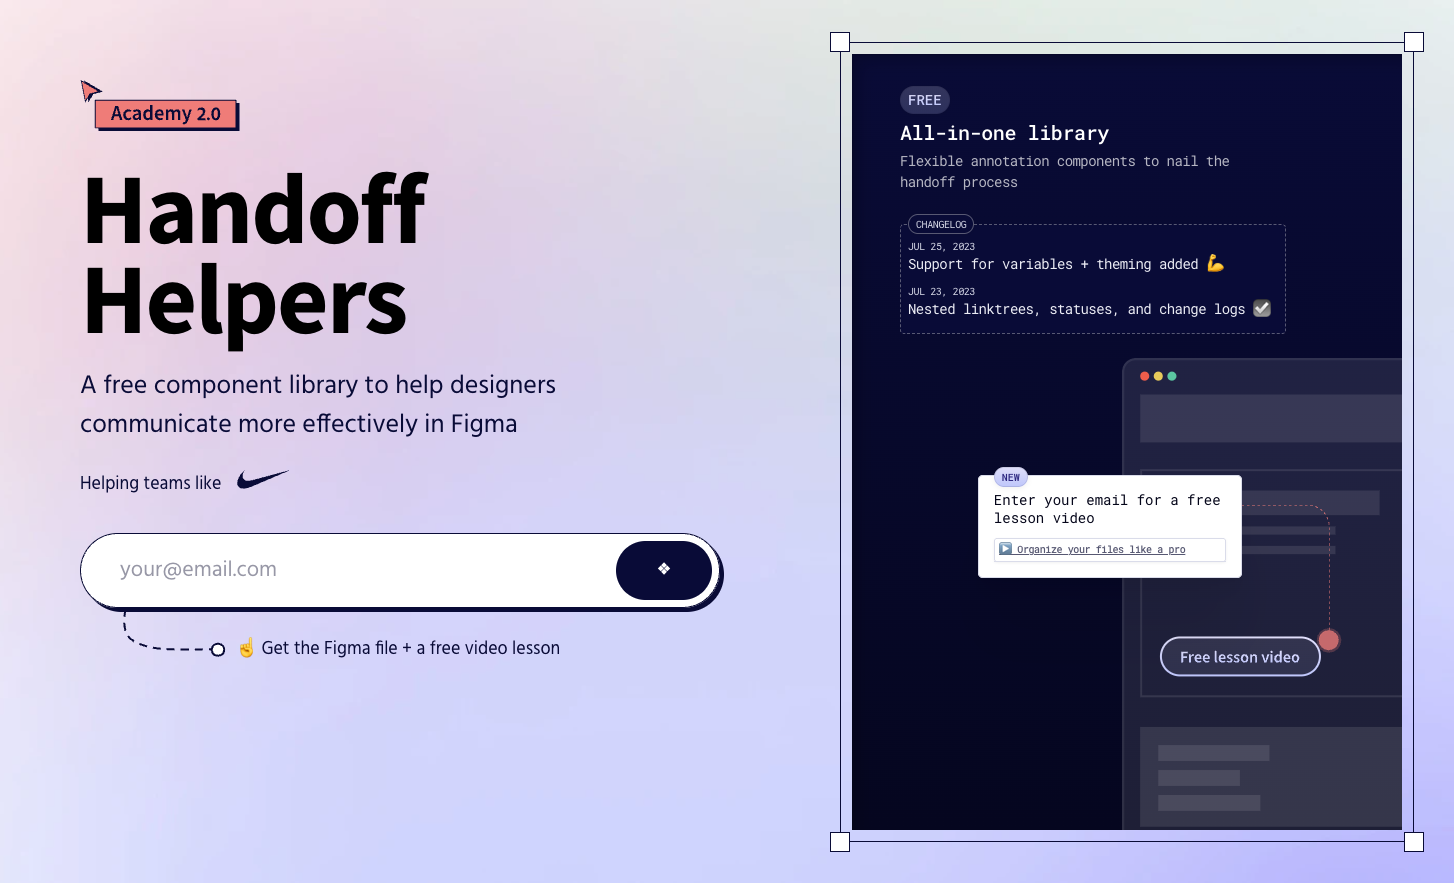The height and width of the screenshot is (883, 1454).
Task: Open the Free lesson video button
Action: coord(1239,656)
